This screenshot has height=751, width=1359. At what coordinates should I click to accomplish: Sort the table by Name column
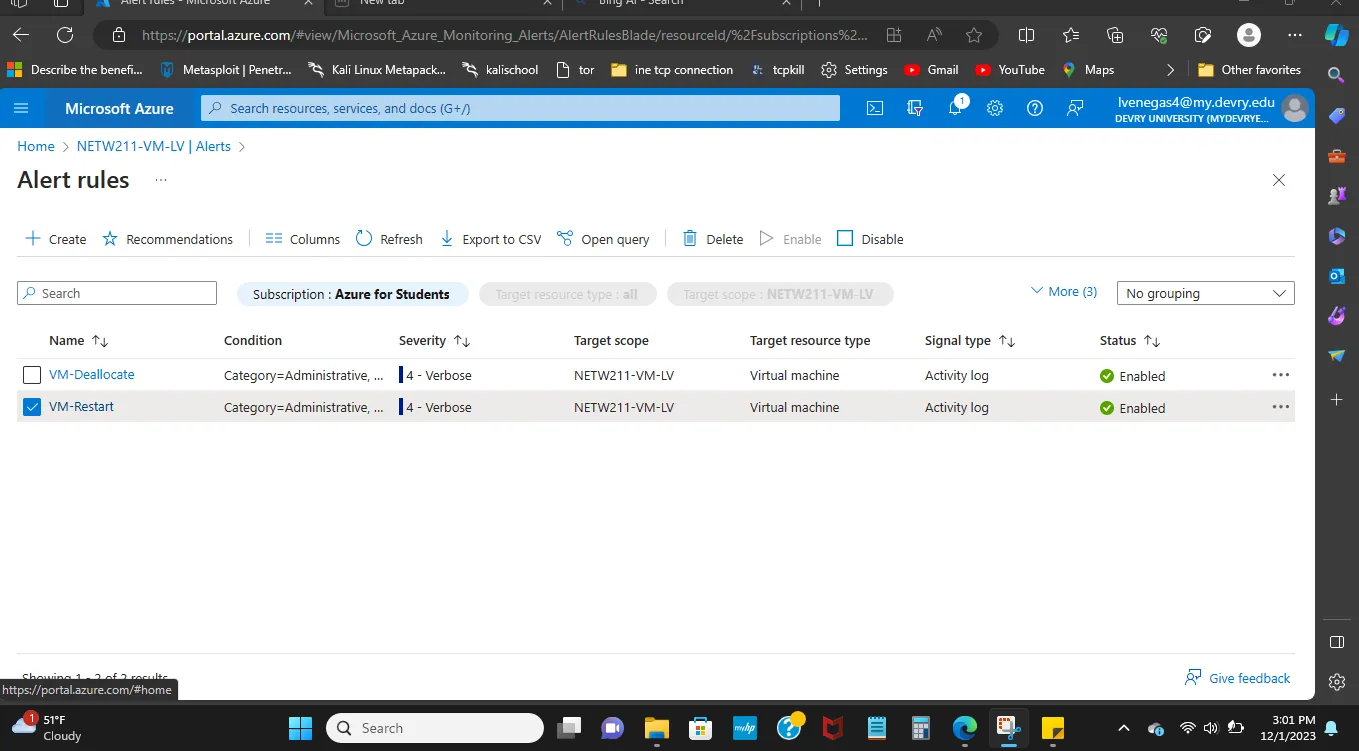click(x=79, y=340)
